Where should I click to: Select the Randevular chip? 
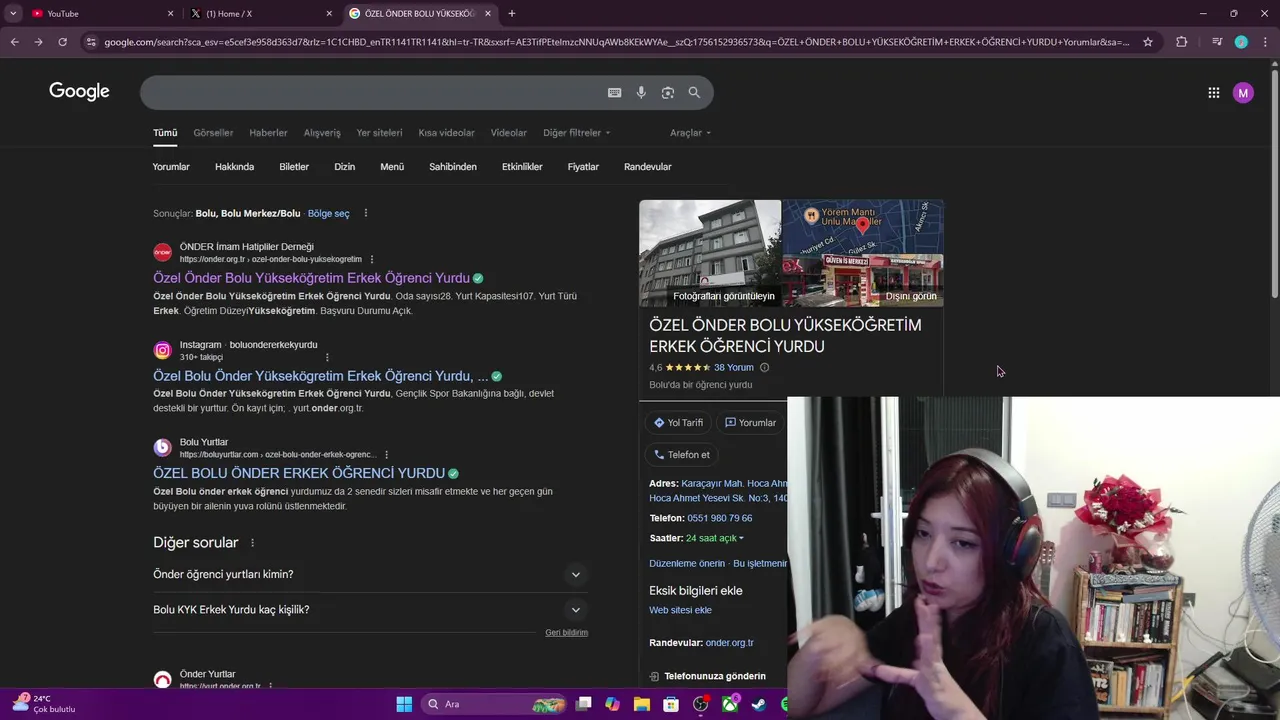tap(647, 167)
